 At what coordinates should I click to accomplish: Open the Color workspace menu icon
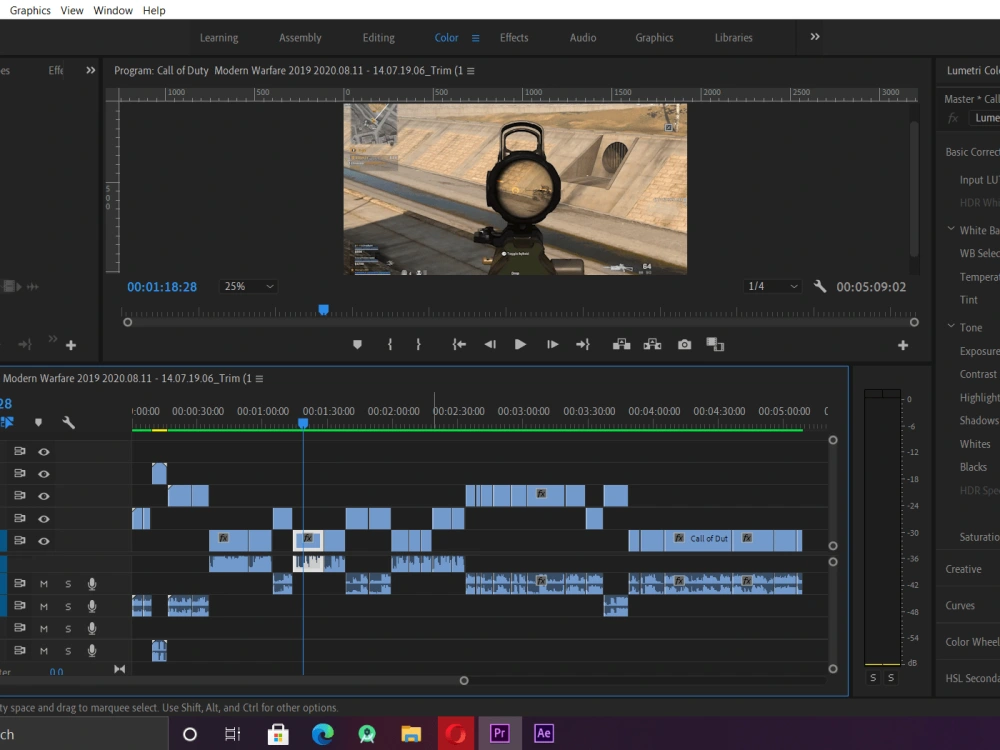pyautogui.click(x=475, y=38)
